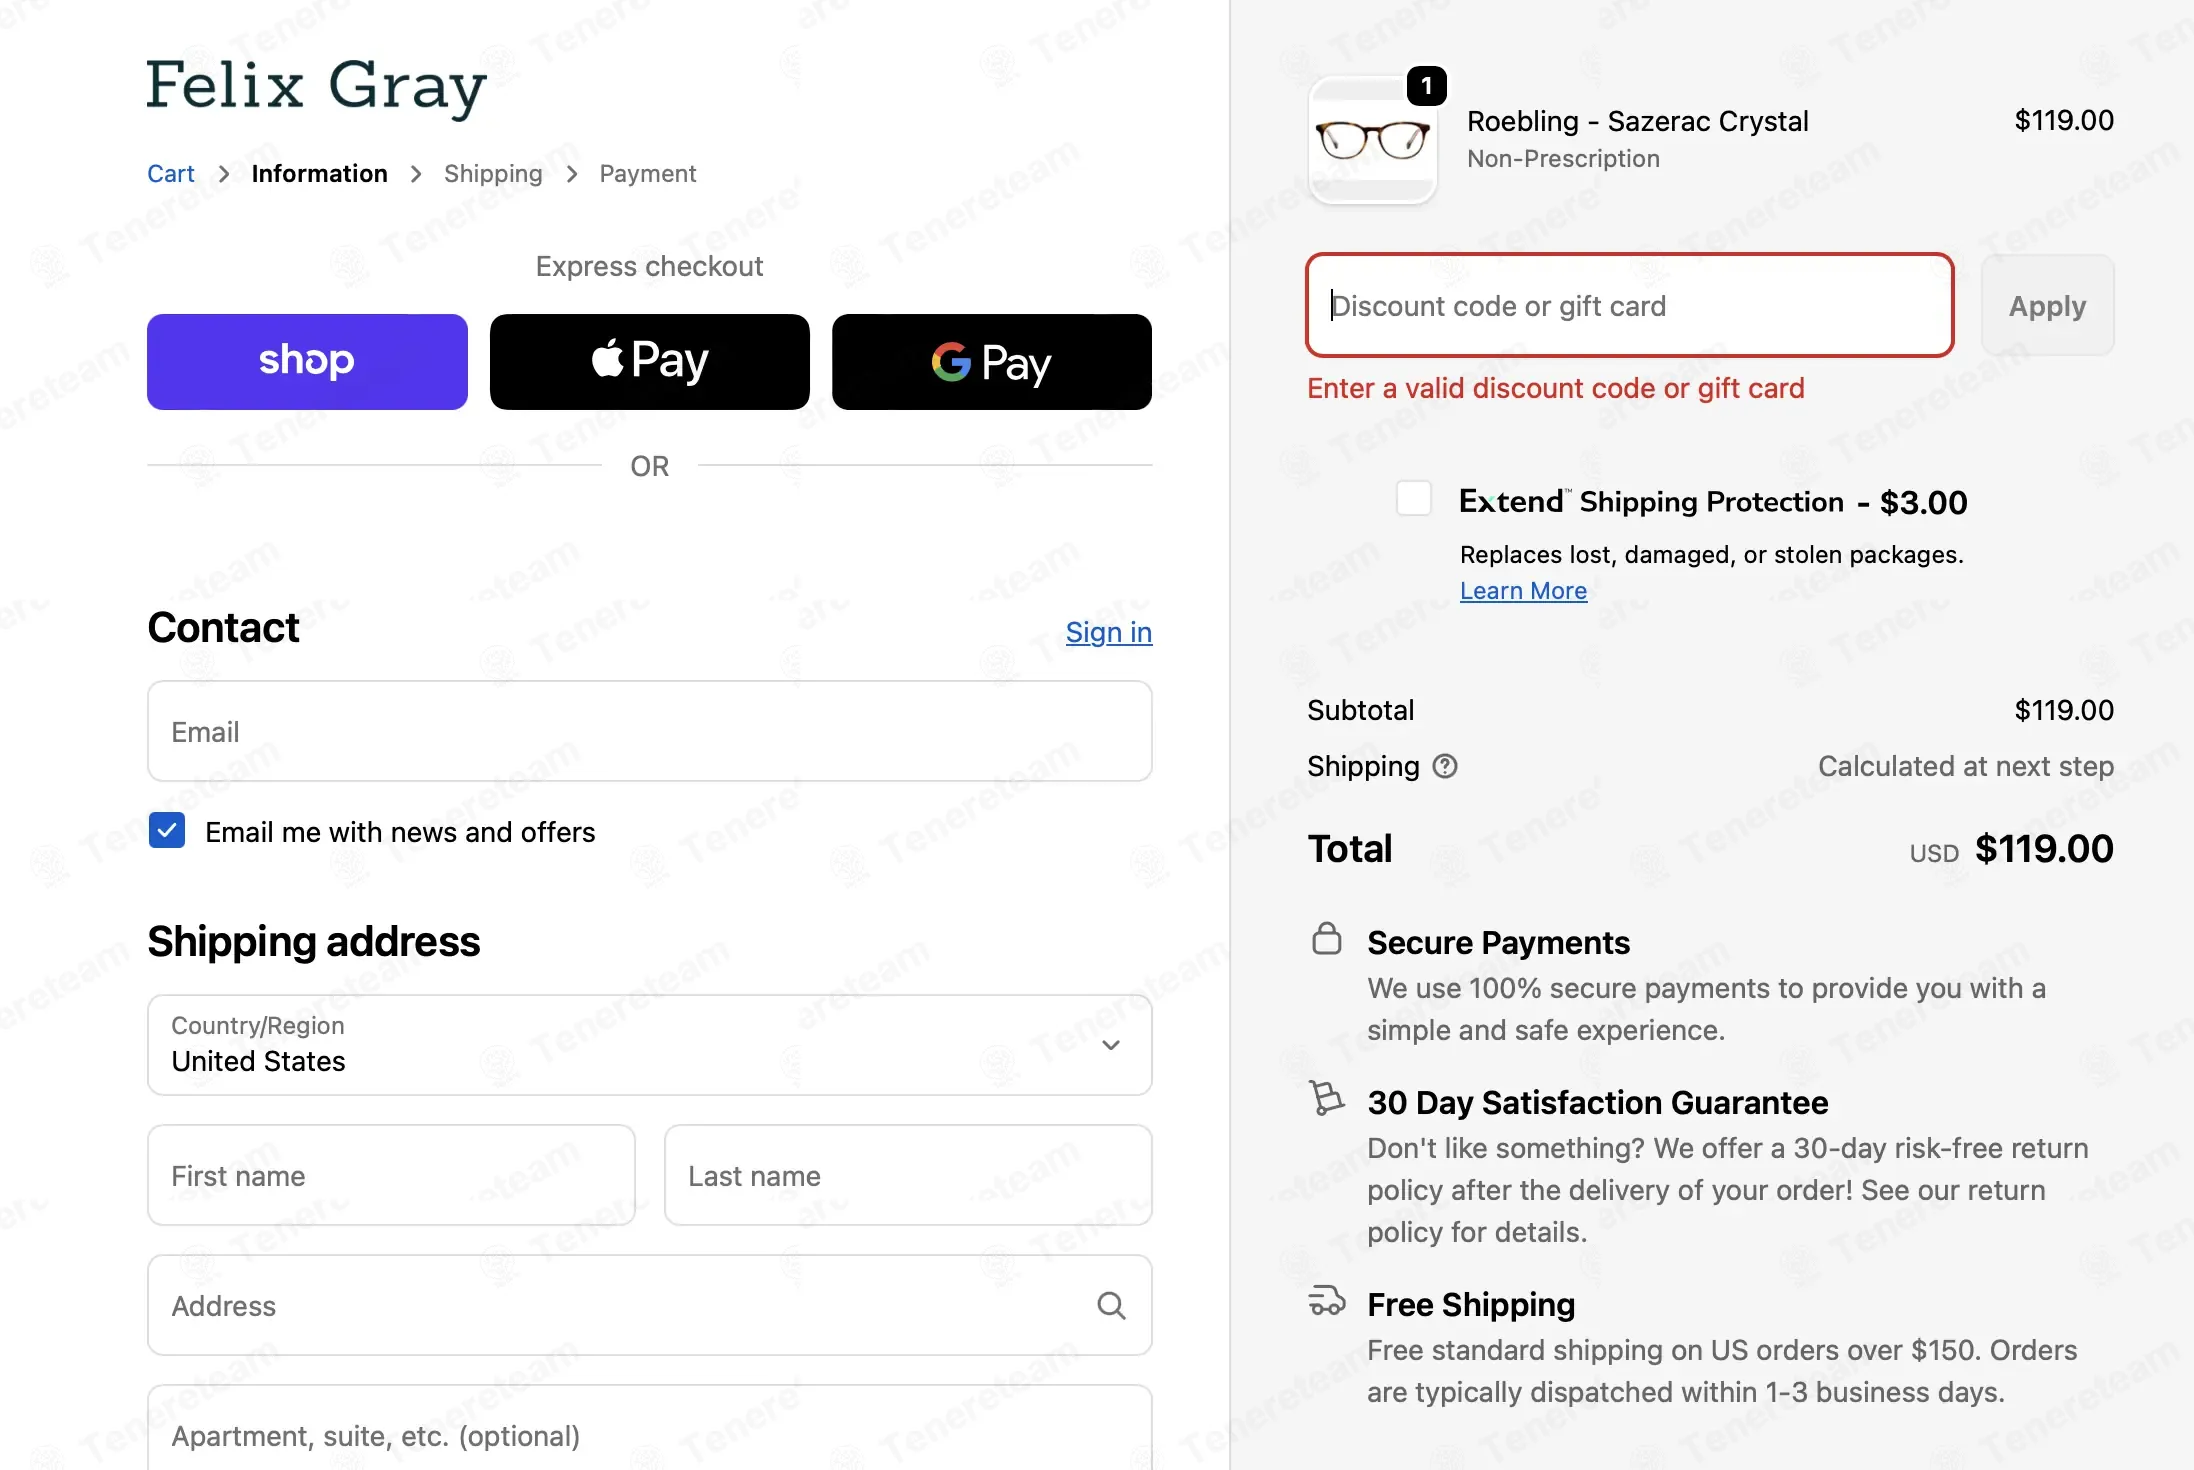Image resolution: width=2194 pixels, height=1470 pixels.
Task: Click the Apply discount button
Action: pyautogui.click(x=2048, y=305)
